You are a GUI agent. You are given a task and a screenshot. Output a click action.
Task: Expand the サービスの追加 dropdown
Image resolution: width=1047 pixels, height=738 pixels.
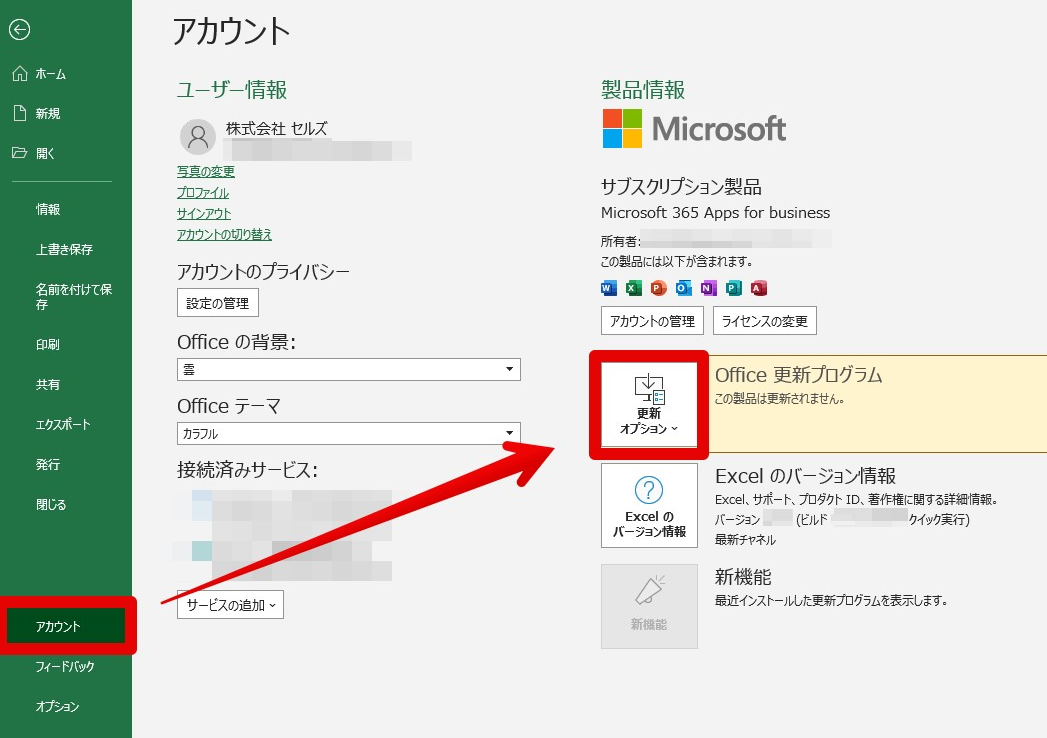(x=230, y=604)
